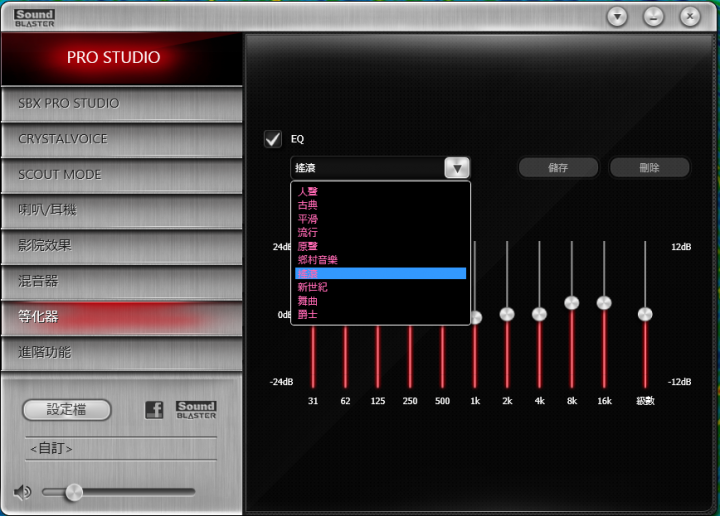Open 喇叭/耳機 section
The height and width of the screenshot is (516, 720).
(x=122, y=210)
